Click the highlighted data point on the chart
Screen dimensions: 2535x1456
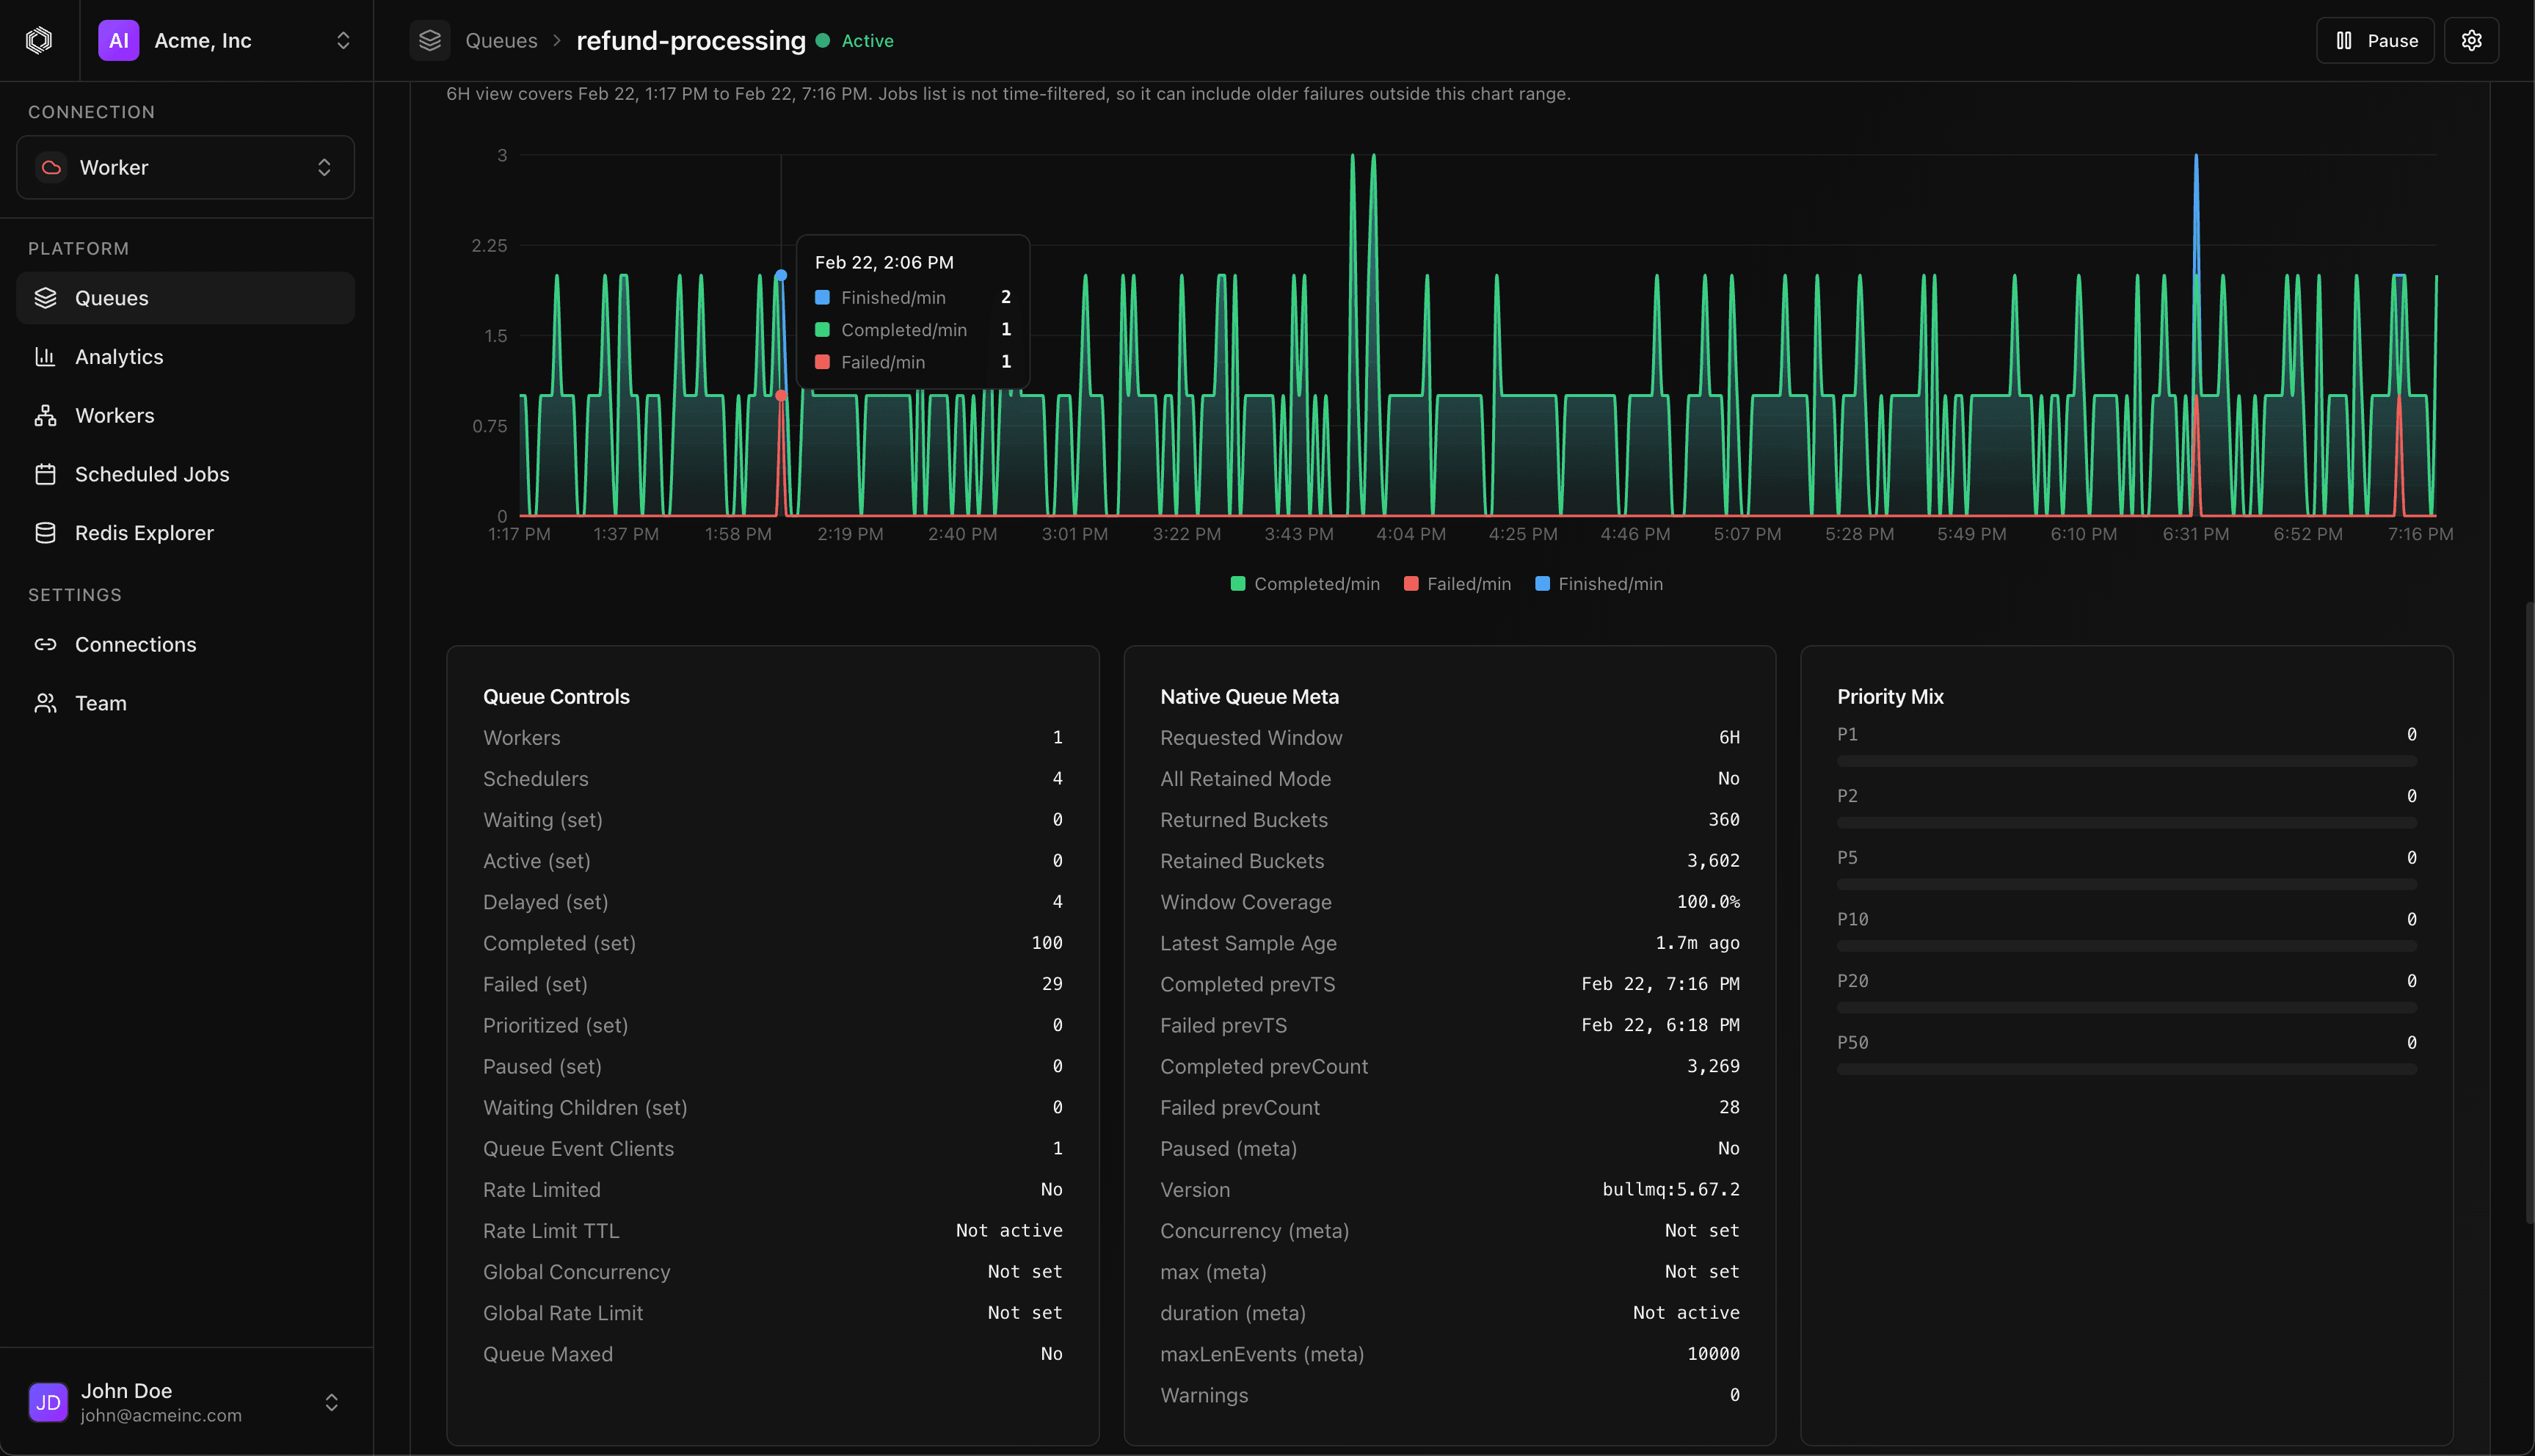pyautogui.click(x=781, y=275)
